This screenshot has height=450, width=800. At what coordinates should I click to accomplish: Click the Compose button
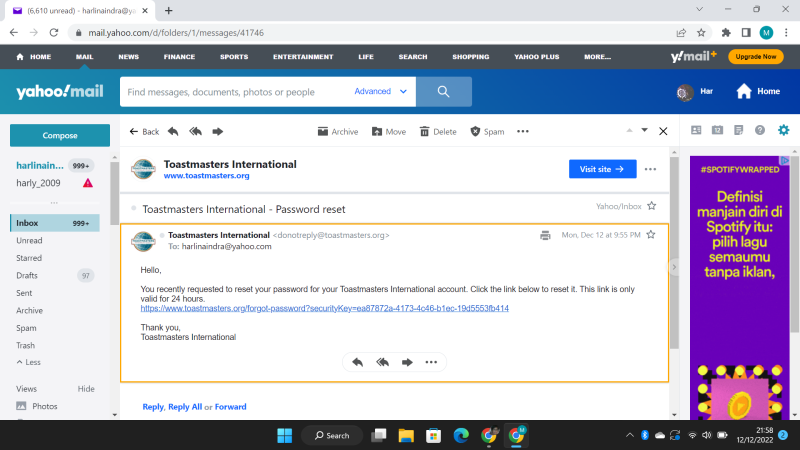(x=60, y=135)
